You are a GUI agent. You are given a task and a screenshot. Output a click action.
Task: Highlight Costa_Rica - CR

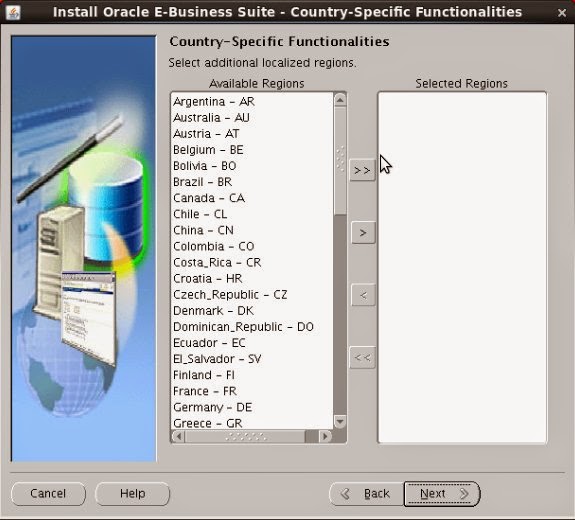click(217, 263)
